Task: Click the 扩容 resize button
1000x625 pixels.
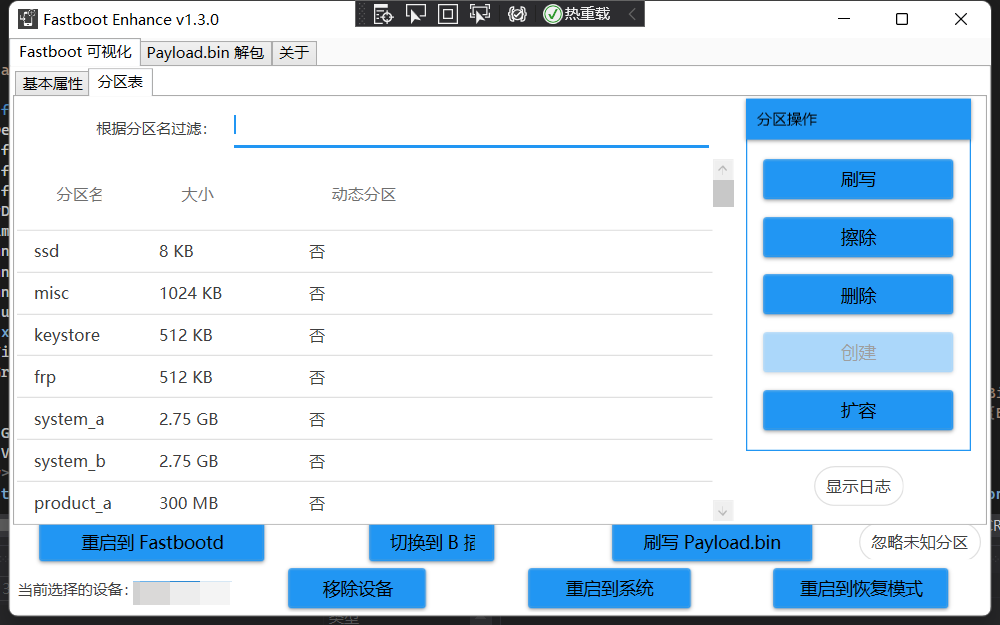Action: (x=858, y=410)
